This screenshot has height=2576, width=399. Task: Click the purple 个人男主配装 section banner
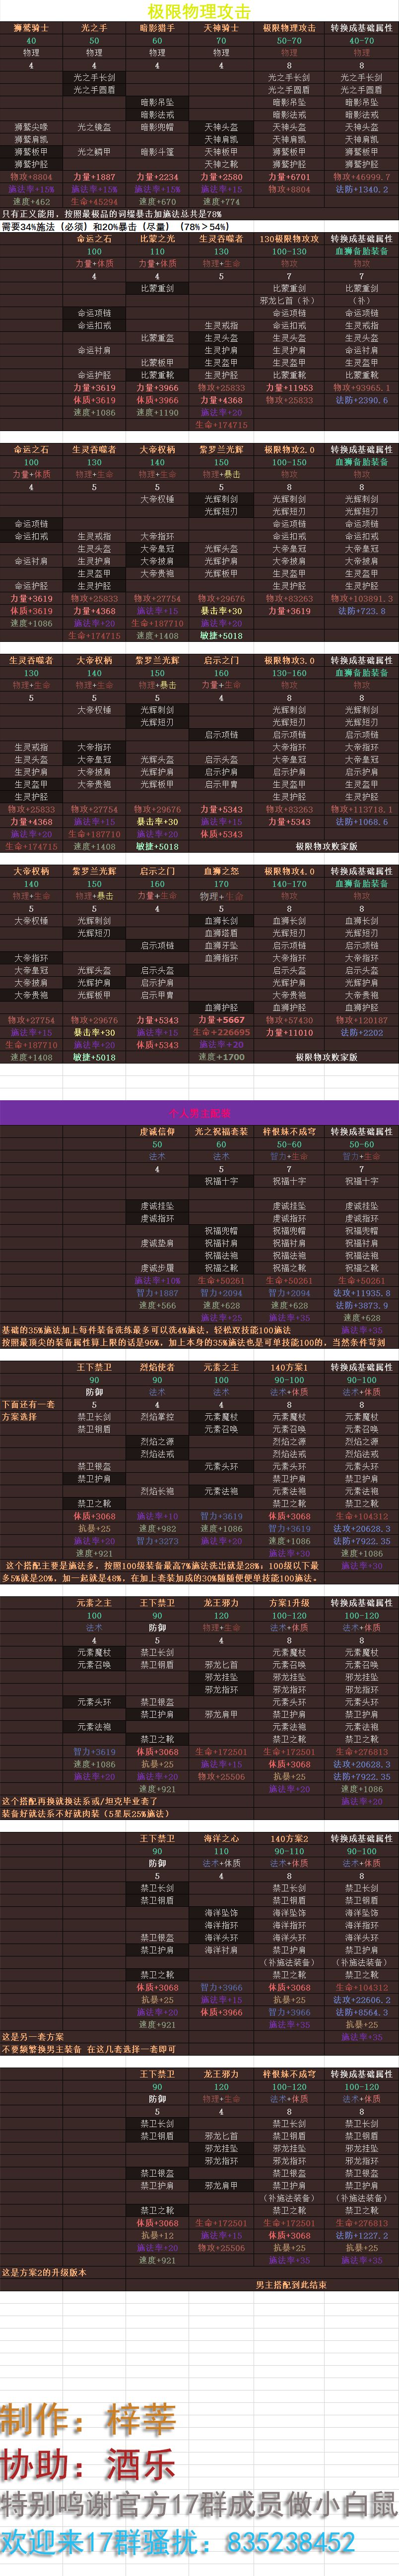pyautogui.click(x=199, y=1113)
